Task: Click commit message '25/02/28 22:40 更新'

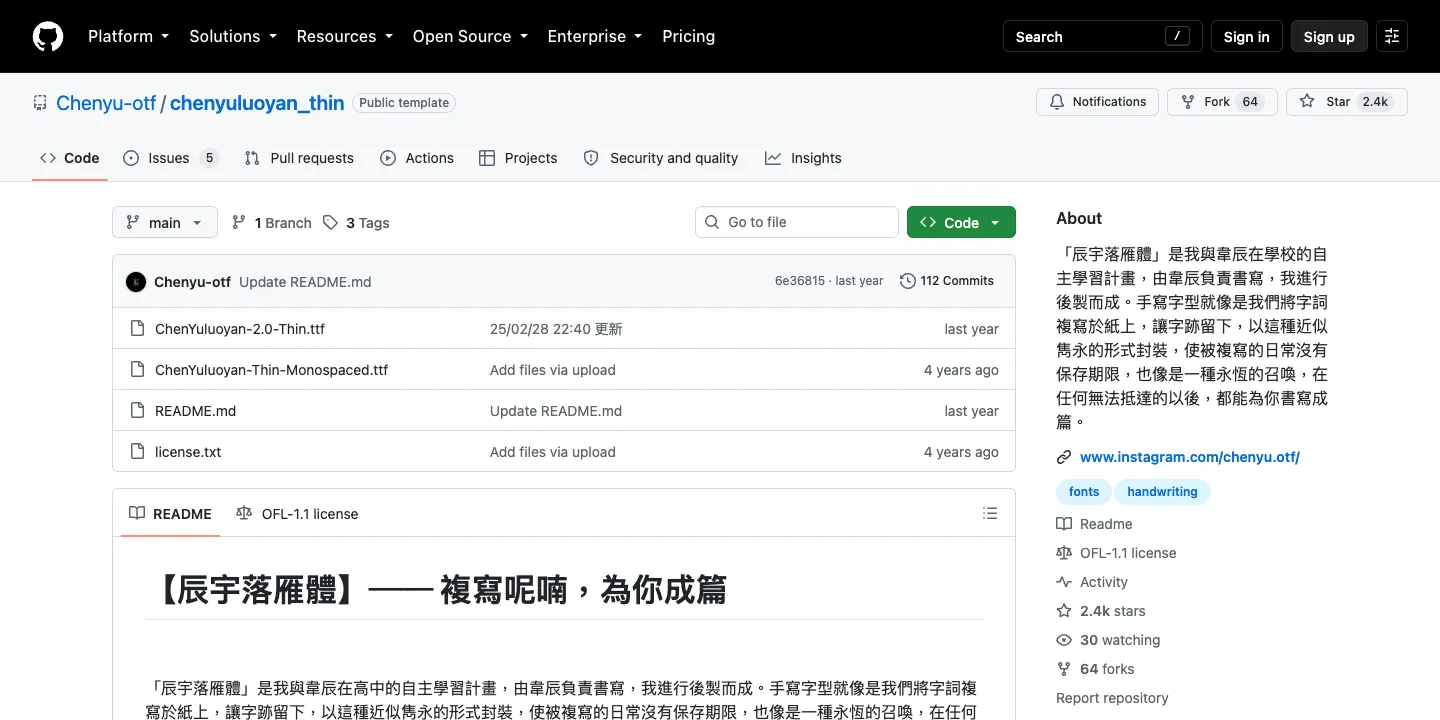Action: click(556, 329)
